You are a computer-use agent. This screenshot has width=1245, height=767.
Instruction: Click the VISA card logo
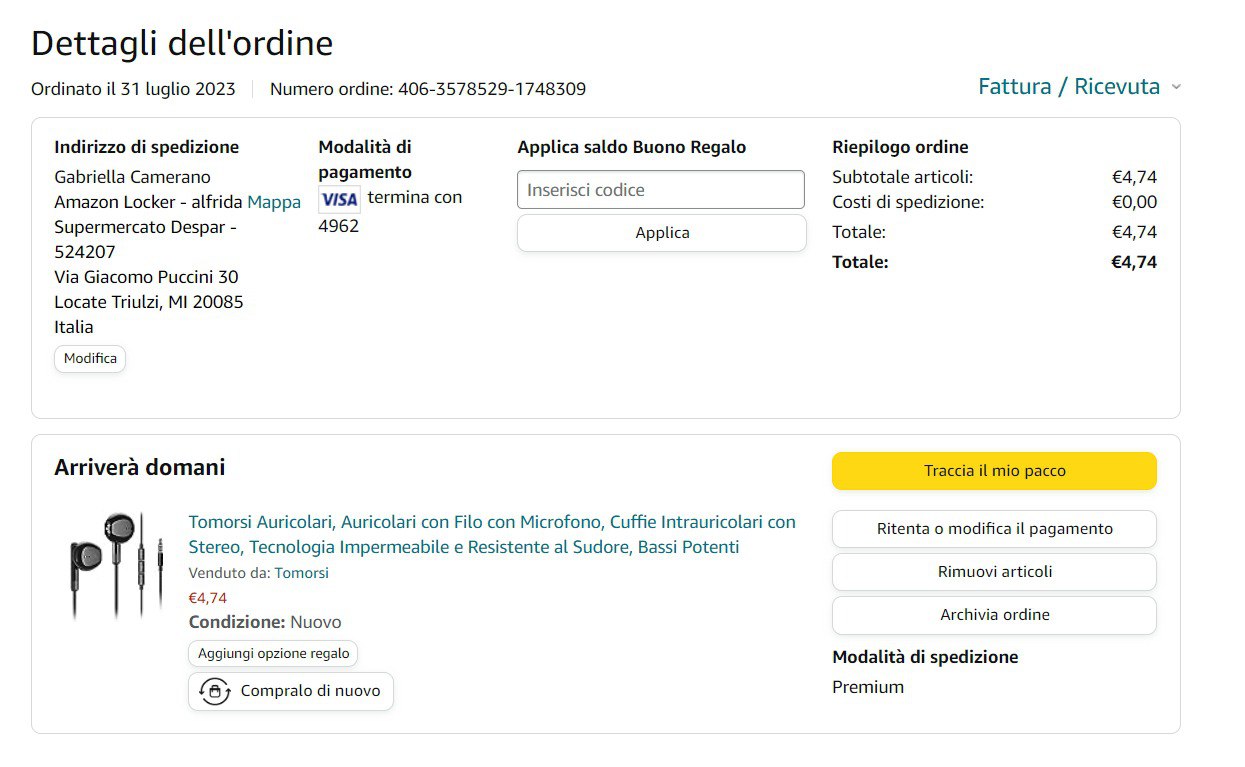click(x=339, y=199)
